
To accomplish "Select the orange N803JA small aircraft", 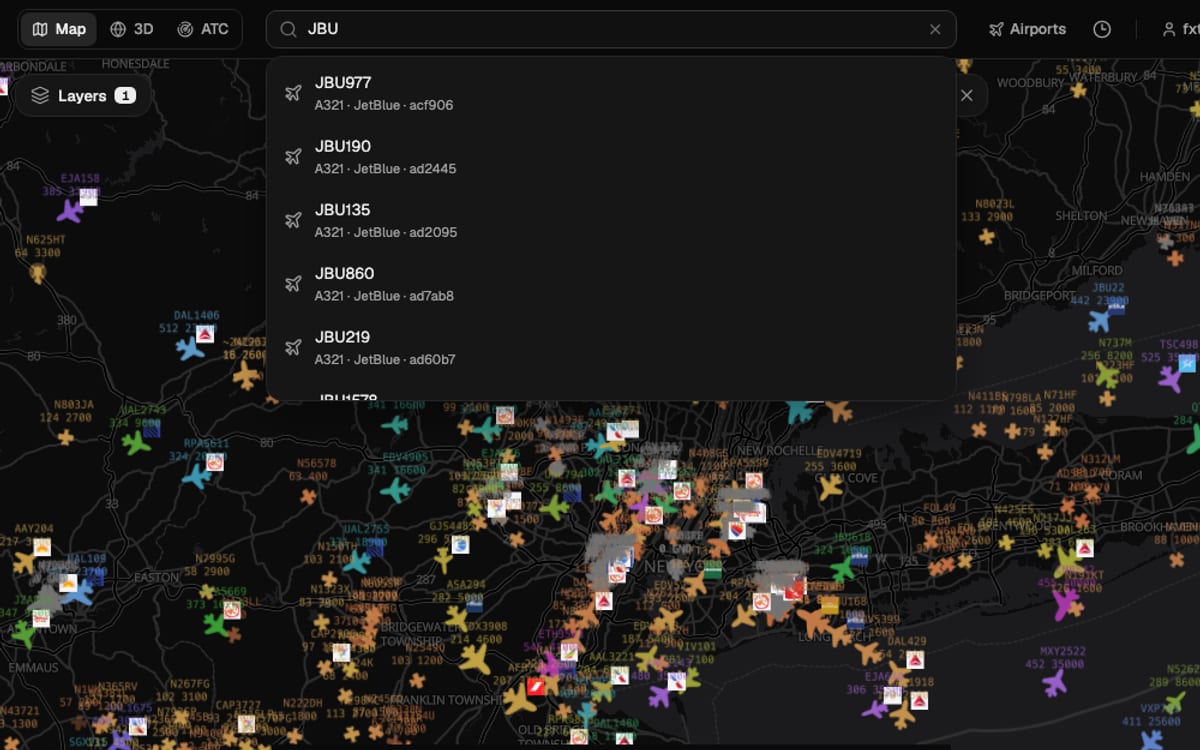I will tap(66, 437).
